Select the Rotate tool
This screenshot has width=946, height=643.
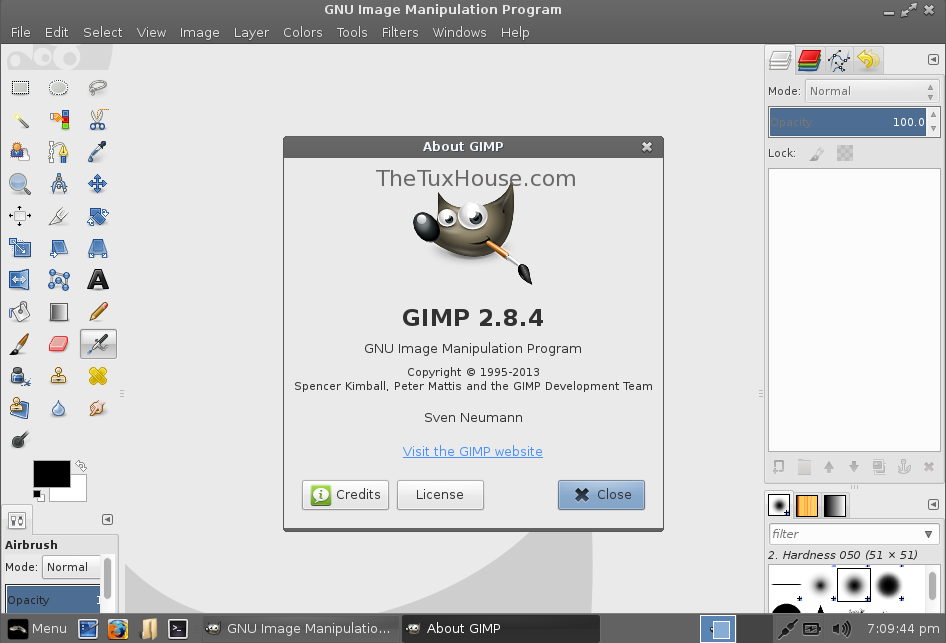[97, 216]
